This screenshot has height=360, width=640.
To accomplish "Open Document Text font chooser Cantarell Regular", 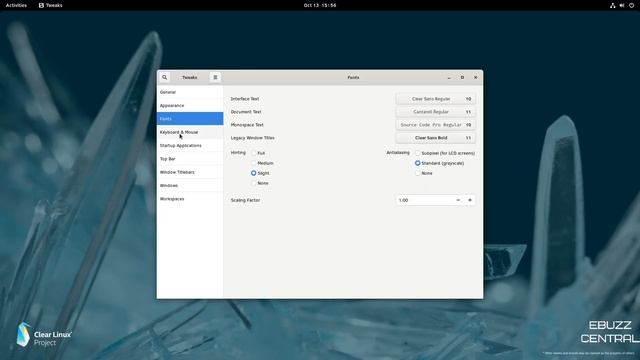I will (436, 112).
